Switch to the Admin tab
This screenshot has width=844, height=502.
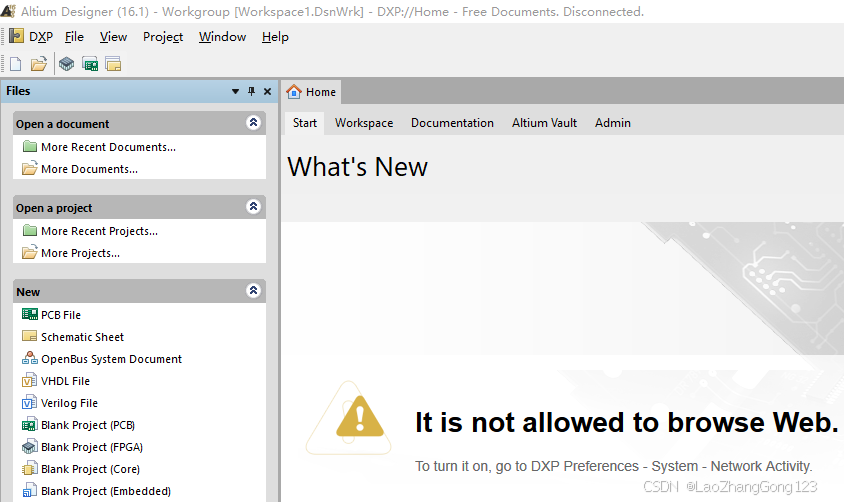pyautogui.click(x=613, y=123)
